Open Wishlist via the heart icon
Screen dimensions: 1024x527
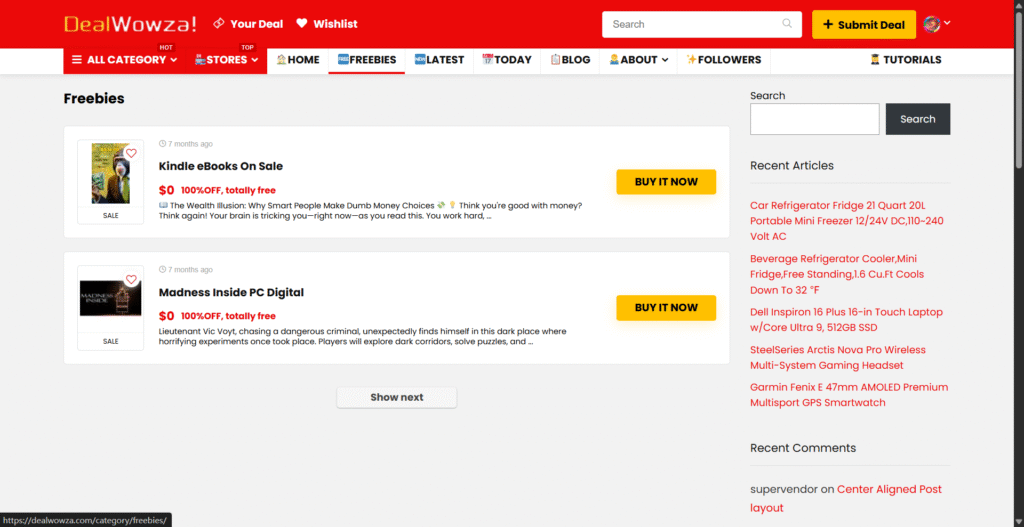(302, 24)
